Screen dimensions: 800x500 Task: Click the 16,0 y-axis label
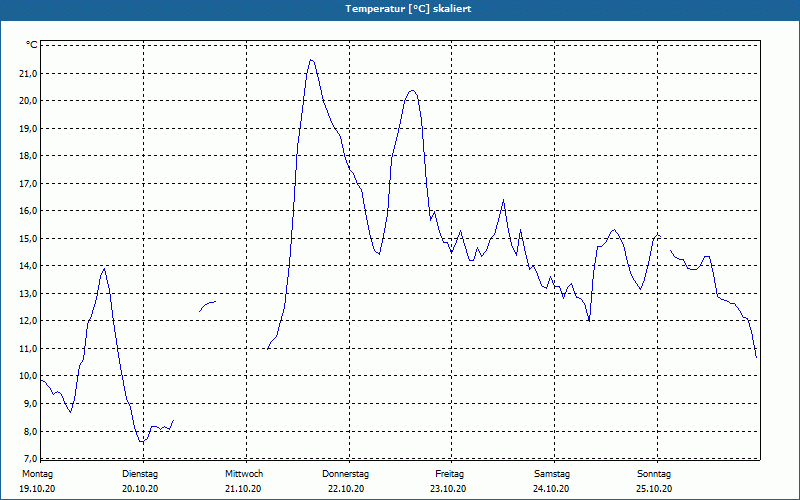click(28, 211)
